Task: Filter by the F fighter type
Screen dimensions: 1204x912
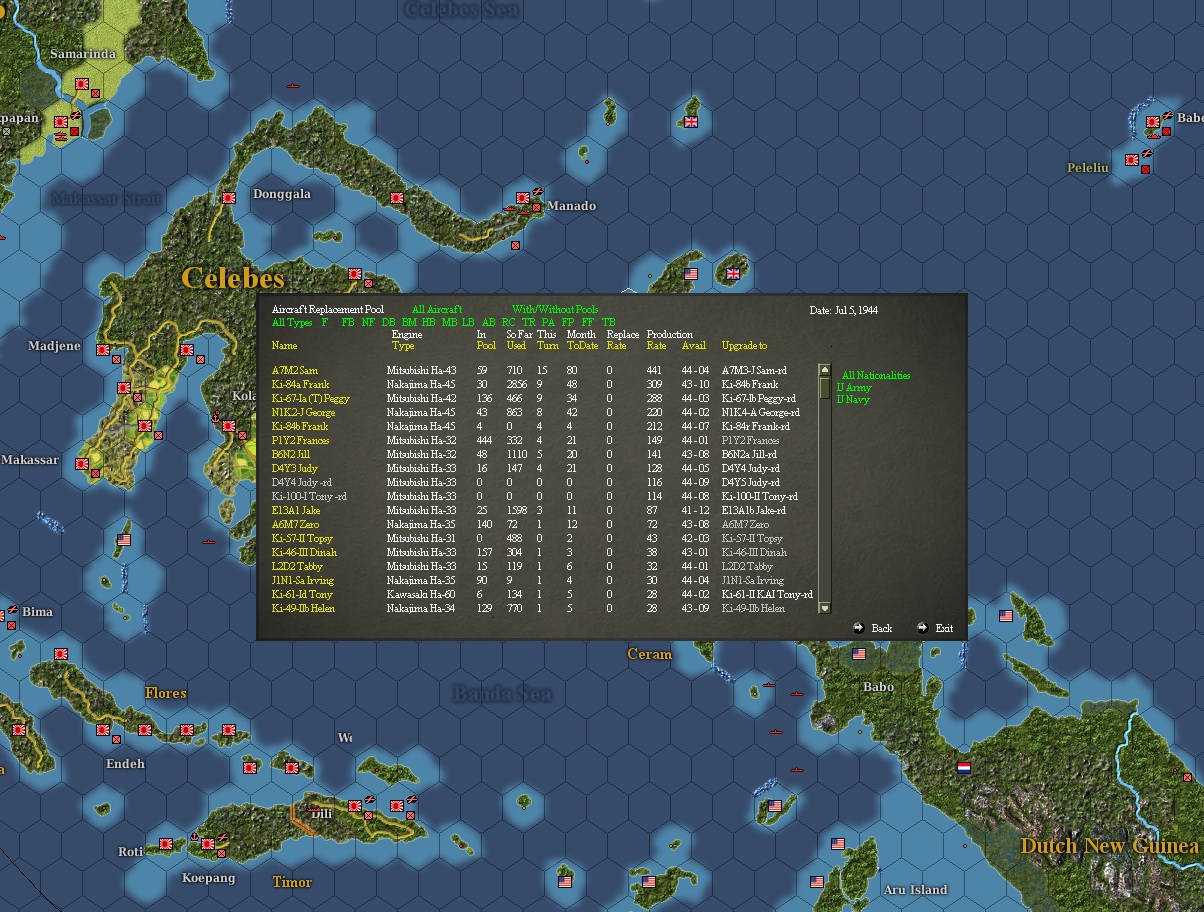Action: point(324,323)
